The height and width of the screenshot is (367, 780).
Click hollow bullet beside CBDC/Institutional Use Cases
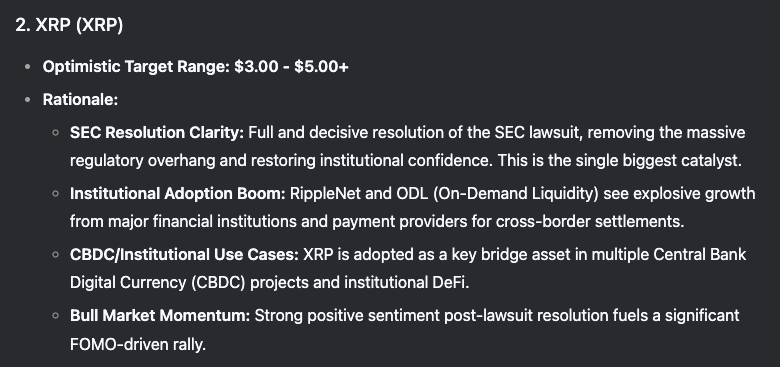click(x=56, y=255)
